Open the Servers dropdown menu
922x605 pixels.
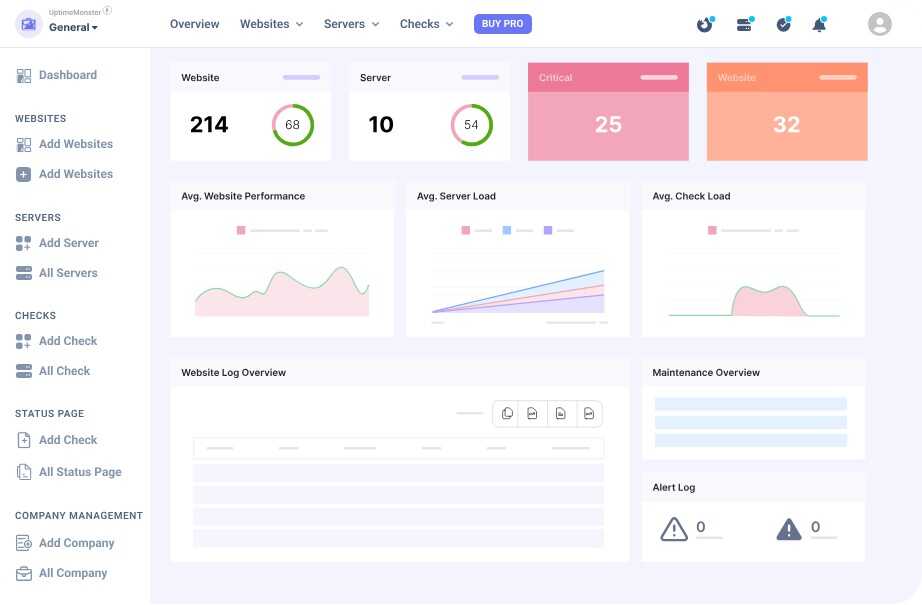(x=350, y=23)
